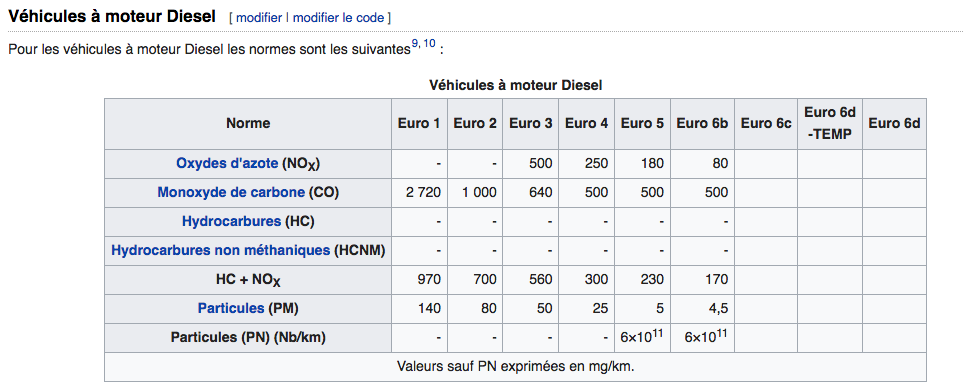The image size is (963, 392).
Task: Click the 4,5 particules value cell
Action: [702, 308]
